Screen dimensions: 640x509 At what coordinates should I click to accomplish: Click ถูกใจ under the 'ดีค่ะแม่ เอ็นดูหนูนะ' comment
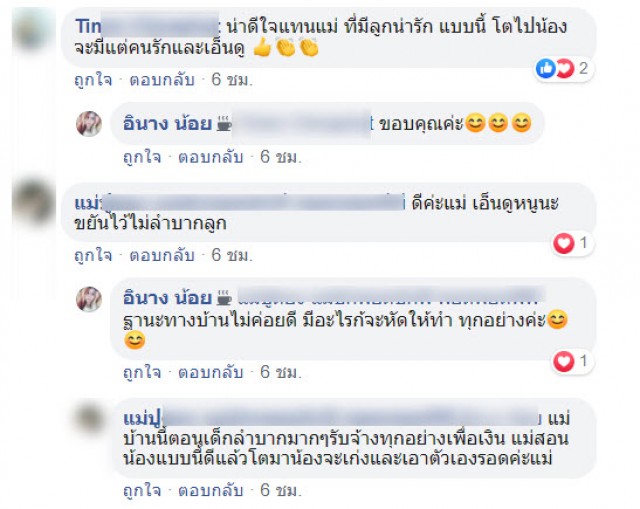pyautogui.click(x=93, y=256)
